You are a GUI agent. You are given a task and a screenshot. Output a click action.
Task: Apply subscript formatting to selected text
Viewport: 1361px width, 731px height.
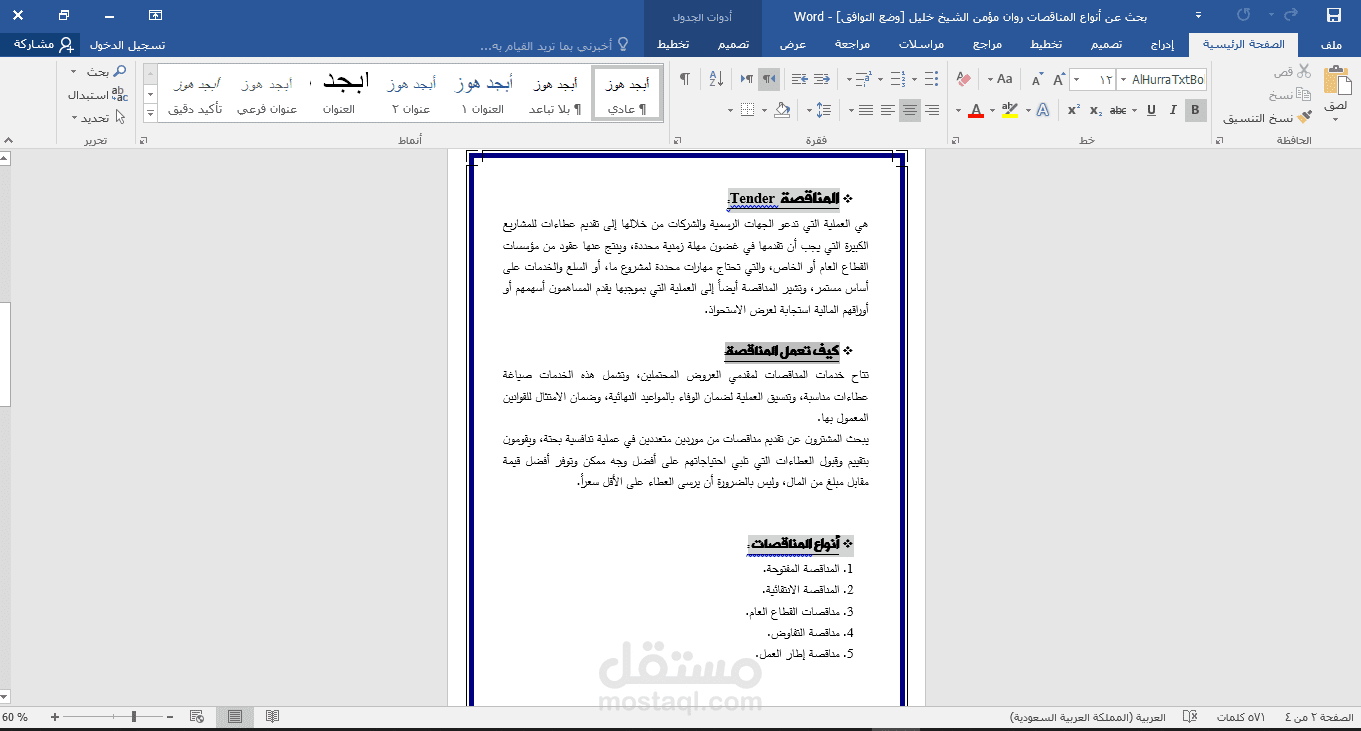1095,110
